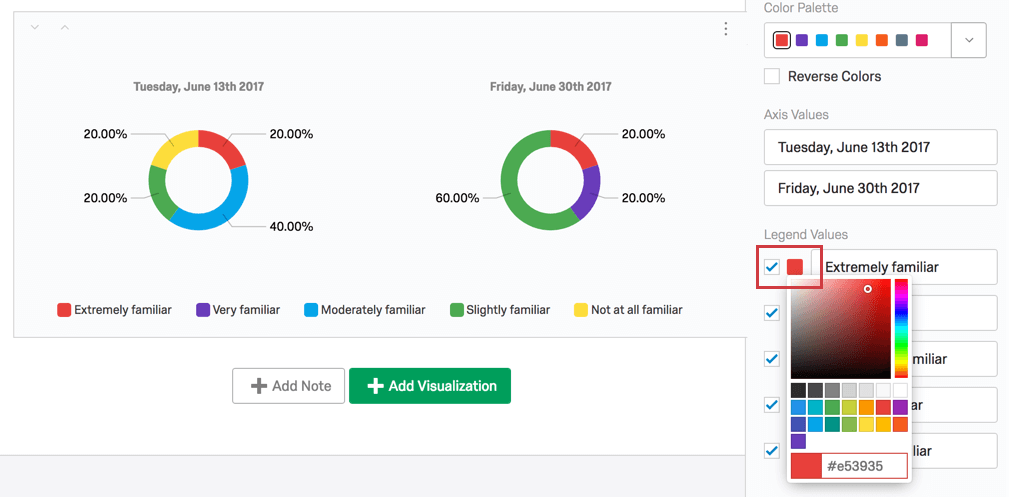Expand the Color Palette dropdown arrow
This screenshot has width=1009, height=497.
coord(968,40)
